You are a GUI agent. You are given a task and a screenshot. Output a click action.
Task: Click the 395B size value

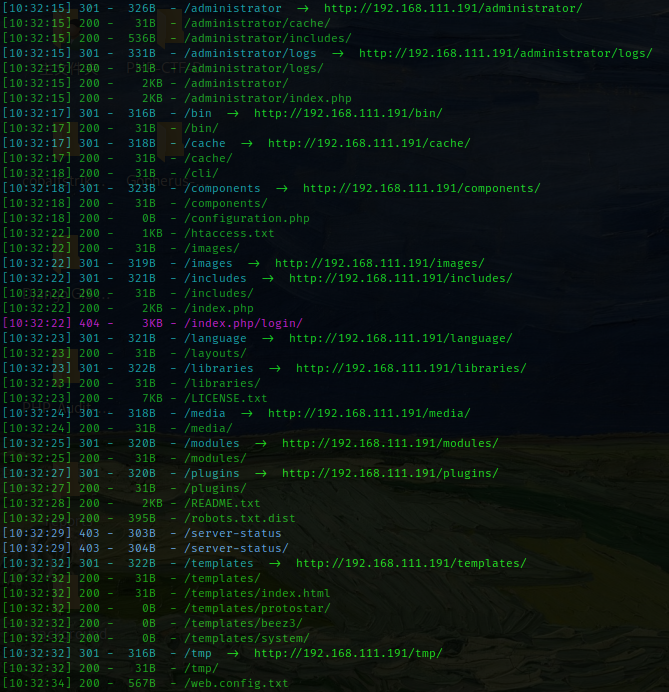(142, 519)
